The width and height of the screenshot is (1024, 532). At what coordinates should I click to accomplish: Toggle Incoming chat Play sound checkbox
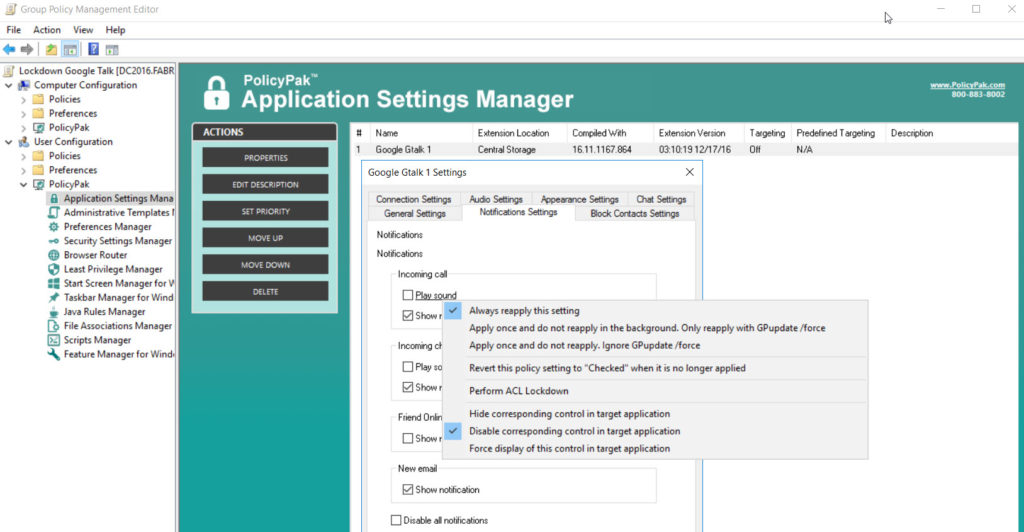click(x=408, y=367)
